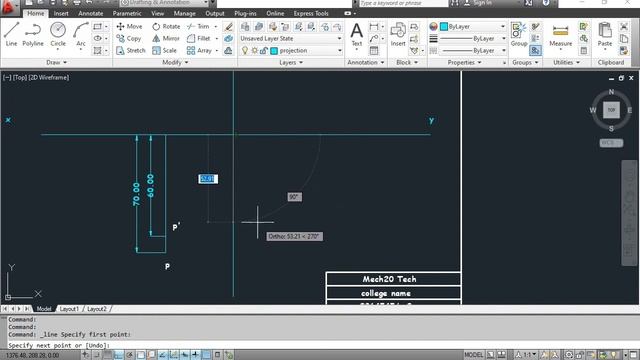
Task: Open the ByLayer lineweight dropdown
Action: [x=473, y=38]
